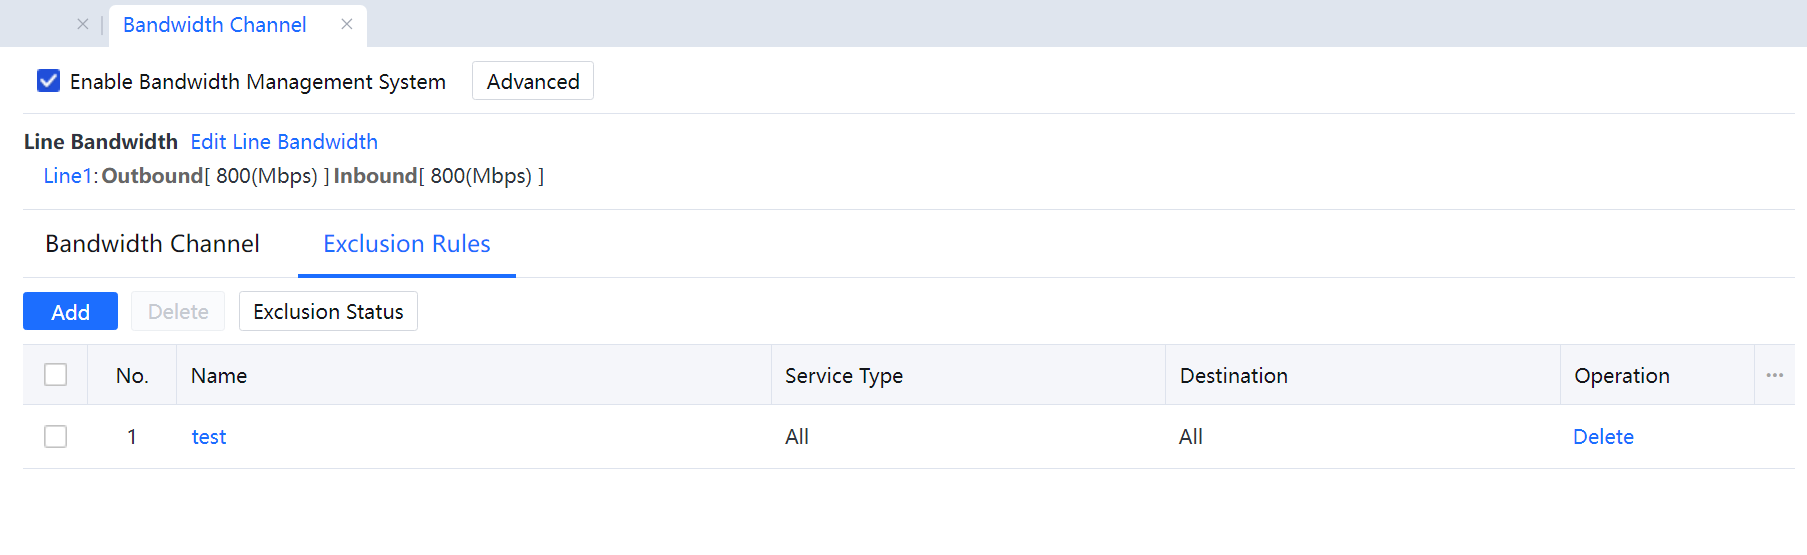Click the Service Type column header
The width and height of the screenshot is (1807, 555).
point(843,376)
